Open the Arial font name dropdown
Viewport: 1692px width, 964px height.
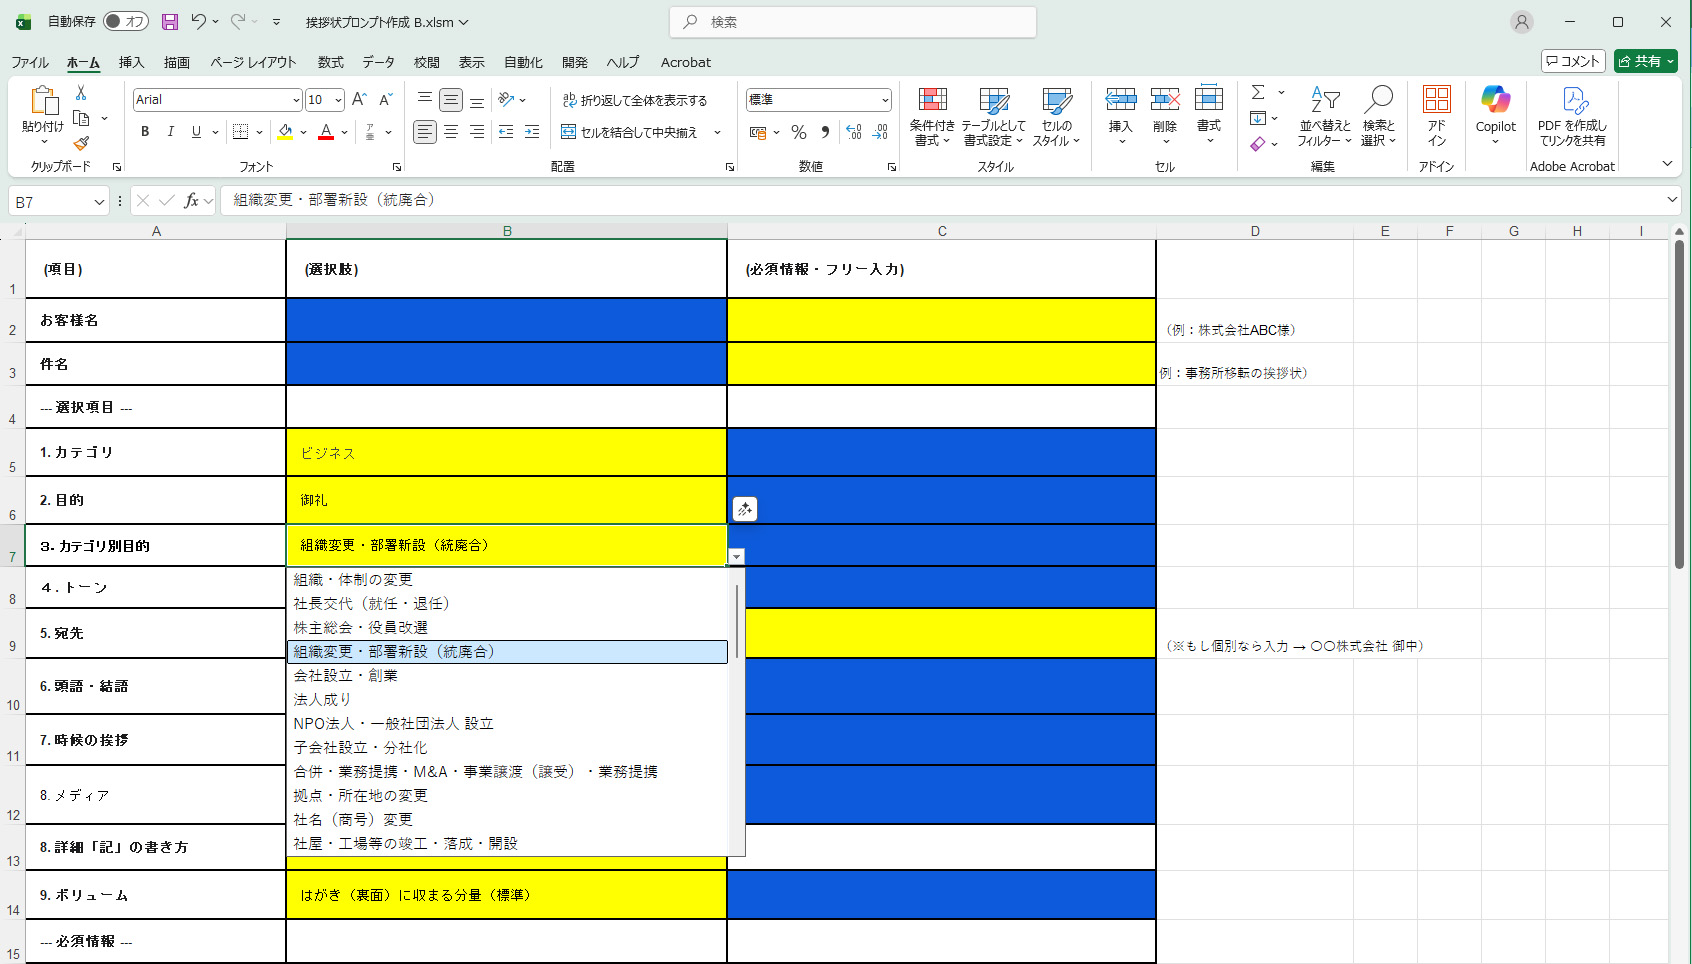tap(296, 100)
